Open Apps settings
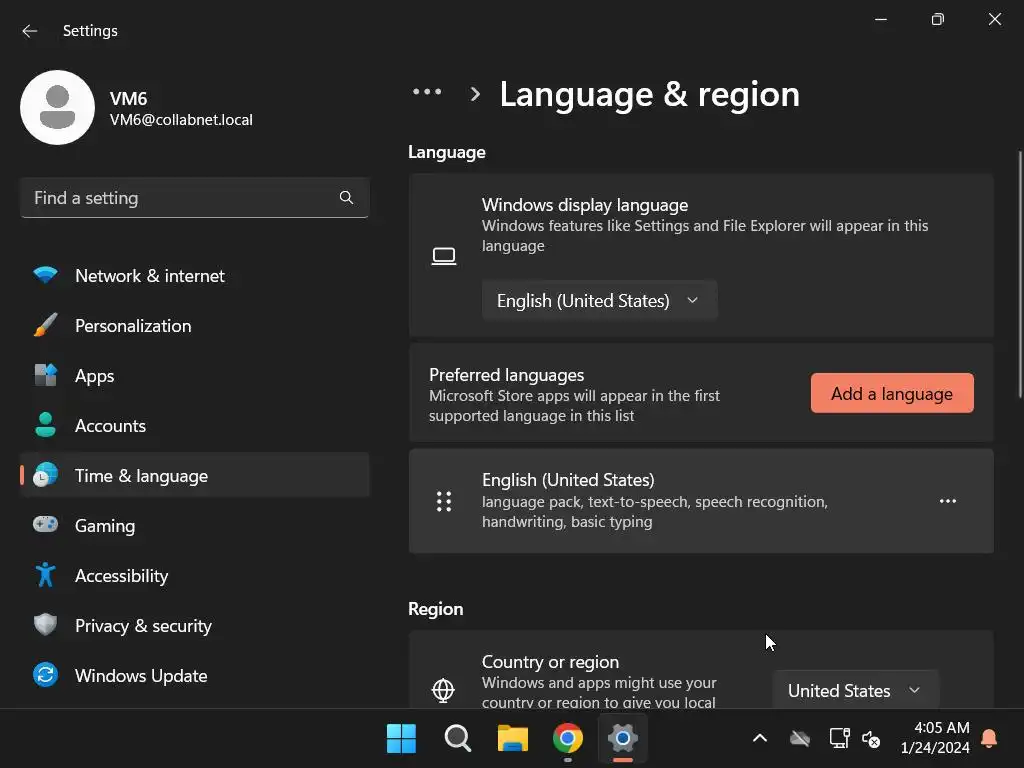 (x=195, y=376)
